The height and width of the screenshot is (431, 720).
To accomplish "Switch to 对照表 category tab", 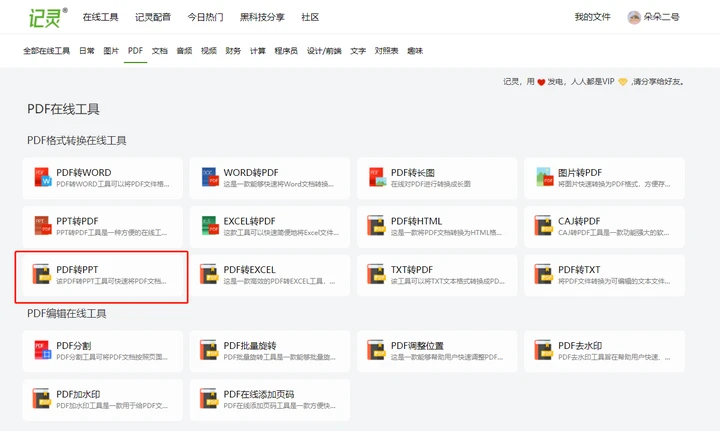I will [x=387, y=51].
